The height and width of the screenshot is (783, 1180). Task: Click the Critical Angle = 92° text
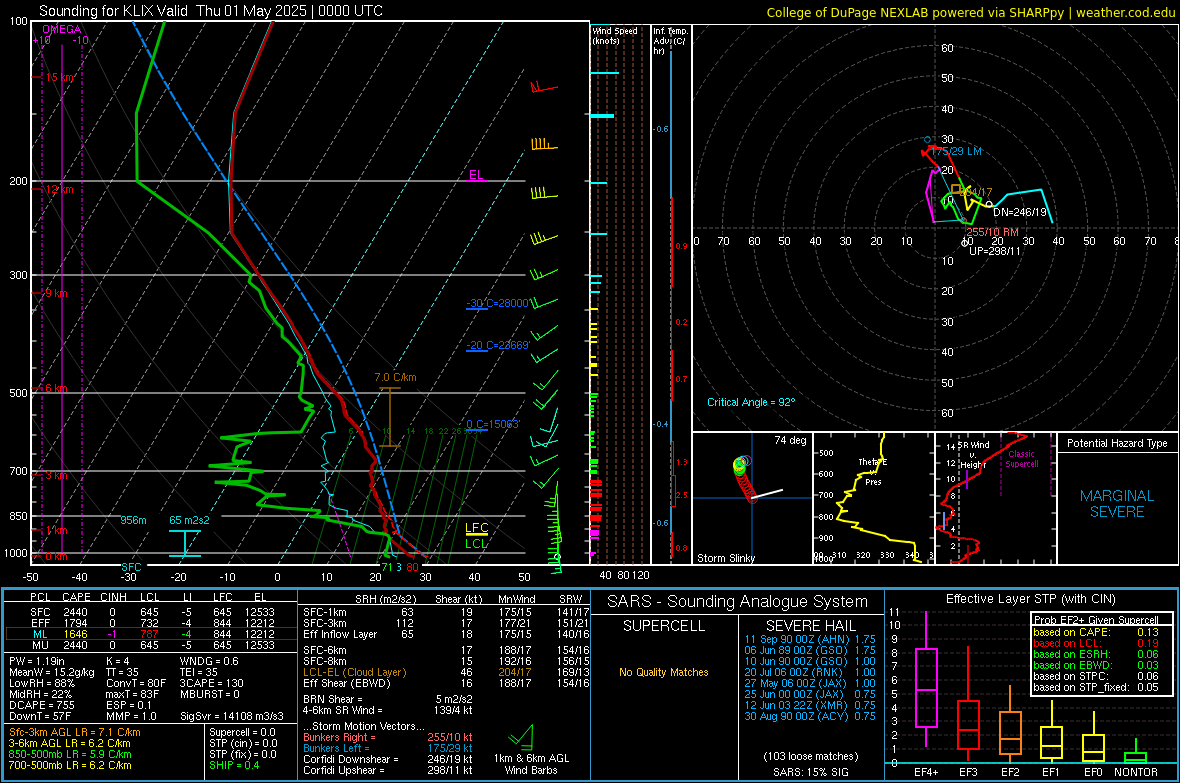point(751,402)
